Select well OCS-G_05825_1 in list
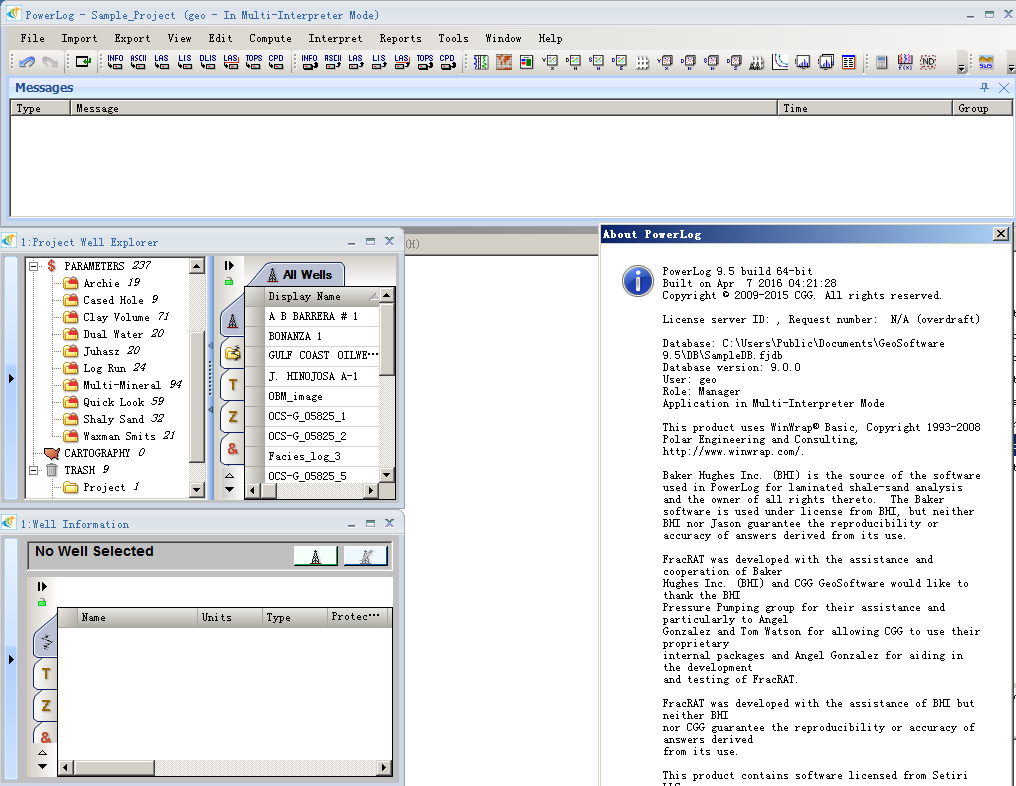1016x786 pixels. pos(321,416)
